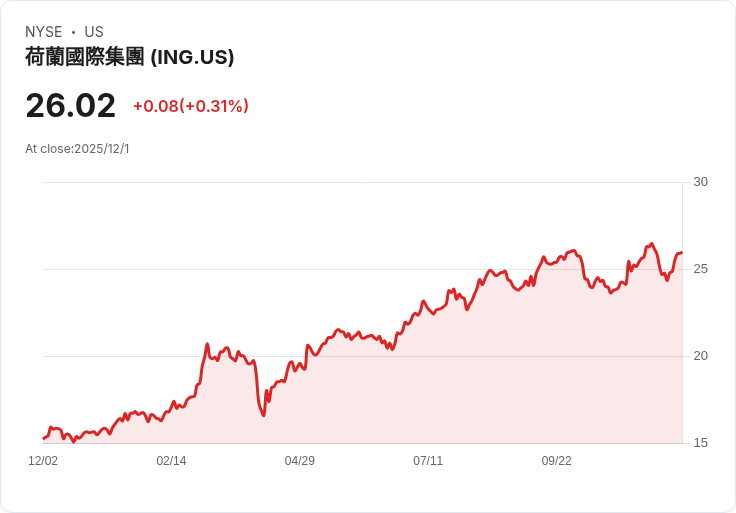Click the chart's highest peak near the right end
Viewport: 736px width, 513px height.
652,243
